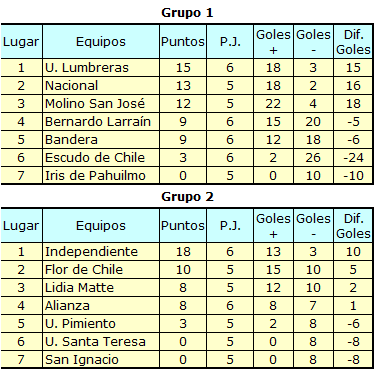Click the Grupo 1 title

[x=187, y=13]
